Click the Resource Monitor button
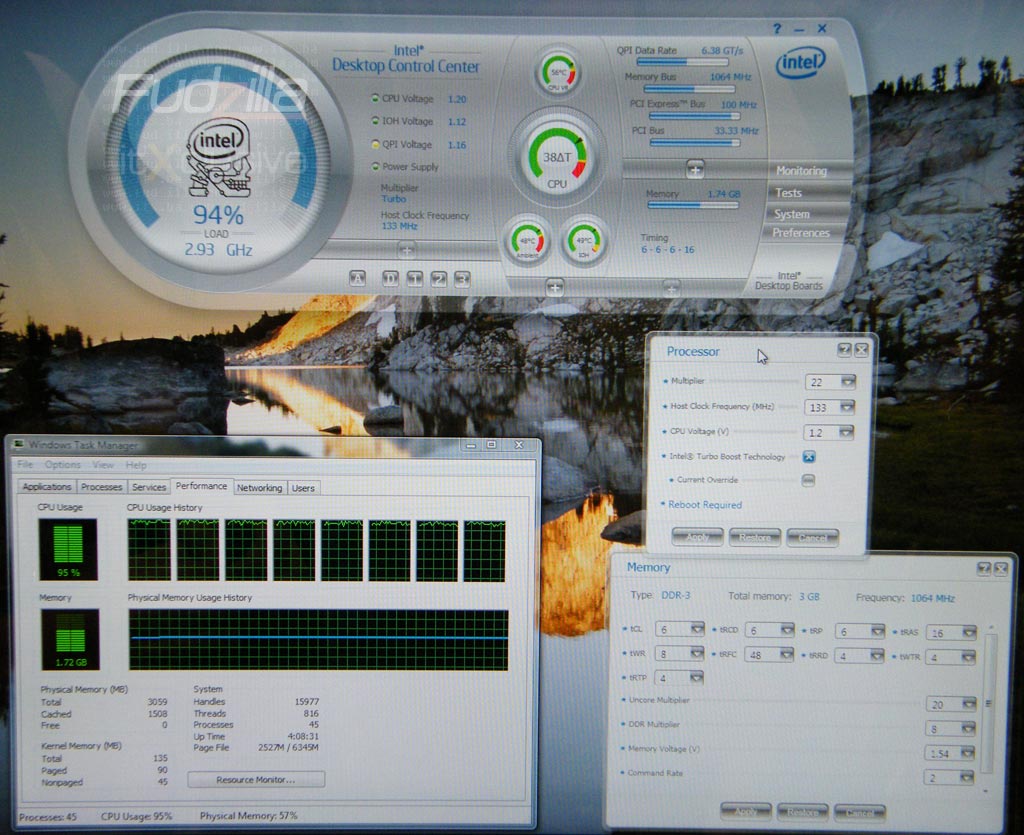Screen dimensions: 1024x835 255,779
